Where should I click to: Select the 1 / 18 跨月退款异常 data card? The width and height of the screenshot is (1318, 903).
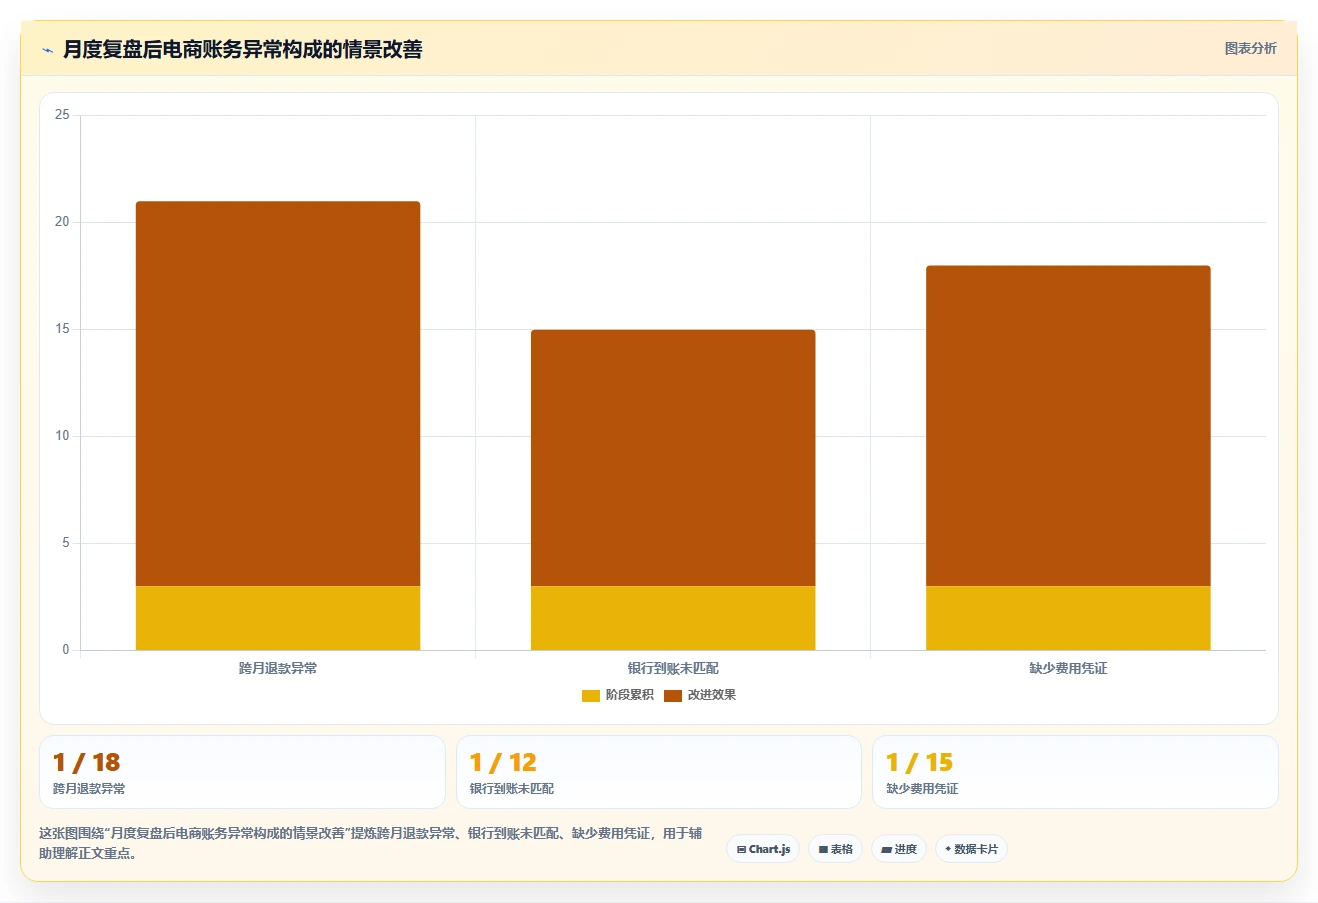click(242, 772)
